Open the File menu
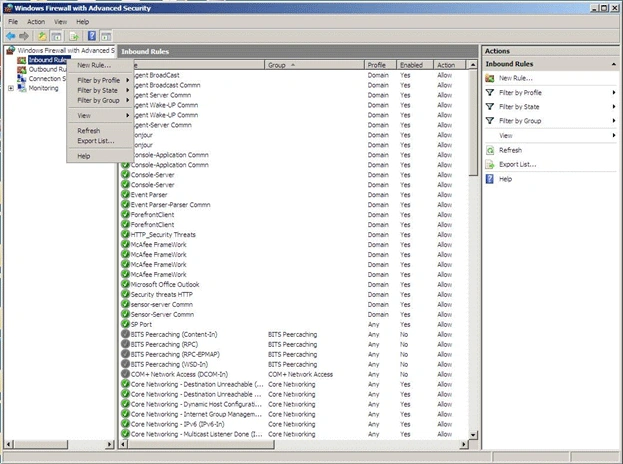 pos(13,22)
